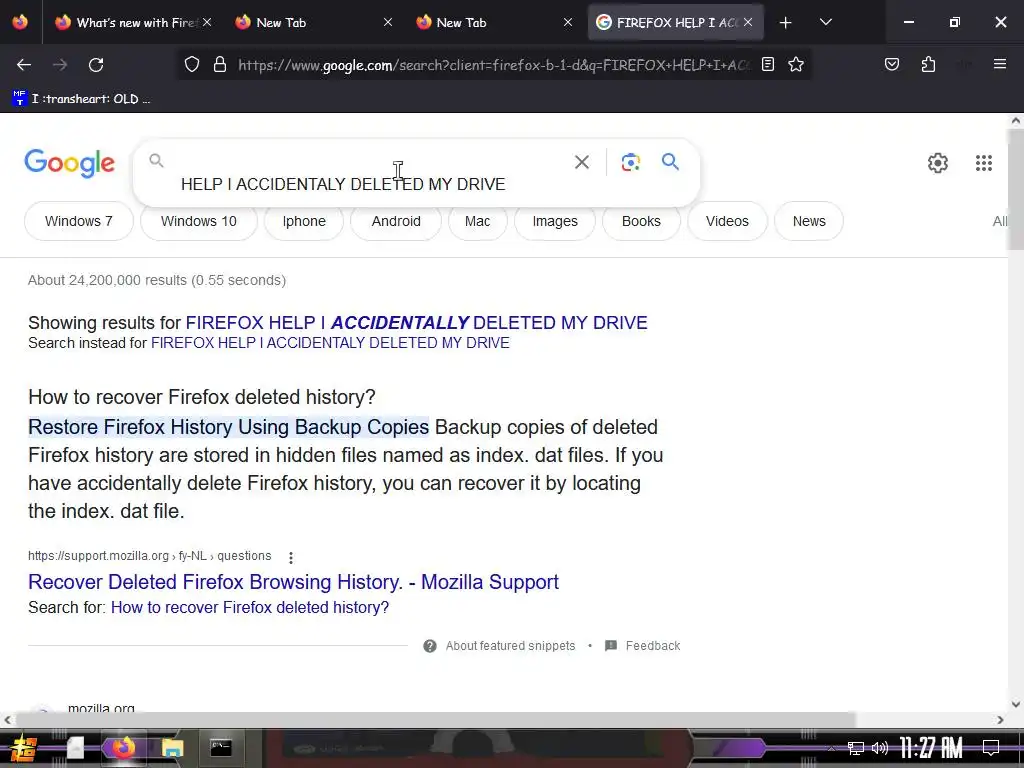Open Firefox from the taskbar
The height and width of the screenshot is (768, 1024).
[123, 748]
